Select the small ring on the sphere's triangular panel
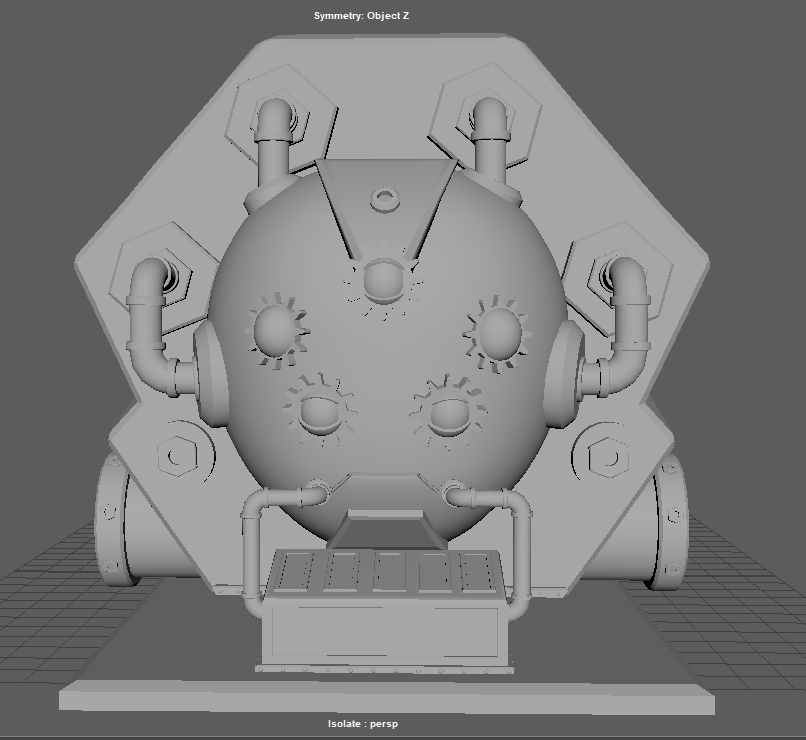806x740 pixels. coord(385,199)
